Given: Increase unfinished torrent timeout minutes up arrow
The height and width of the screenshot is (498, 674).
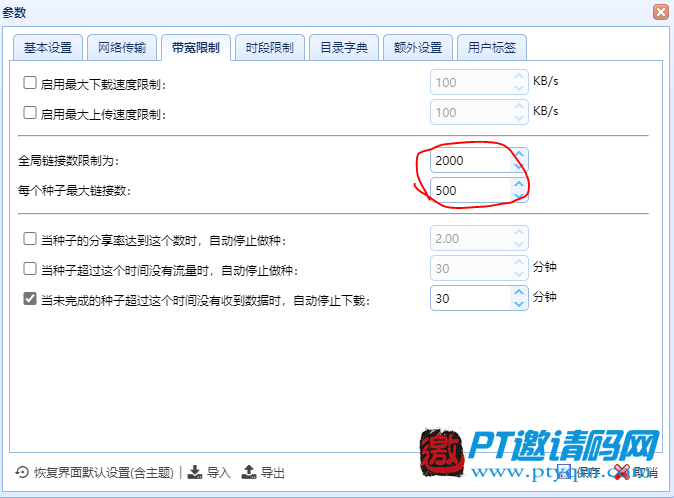Looking at the screenshot, I should 519,292.
